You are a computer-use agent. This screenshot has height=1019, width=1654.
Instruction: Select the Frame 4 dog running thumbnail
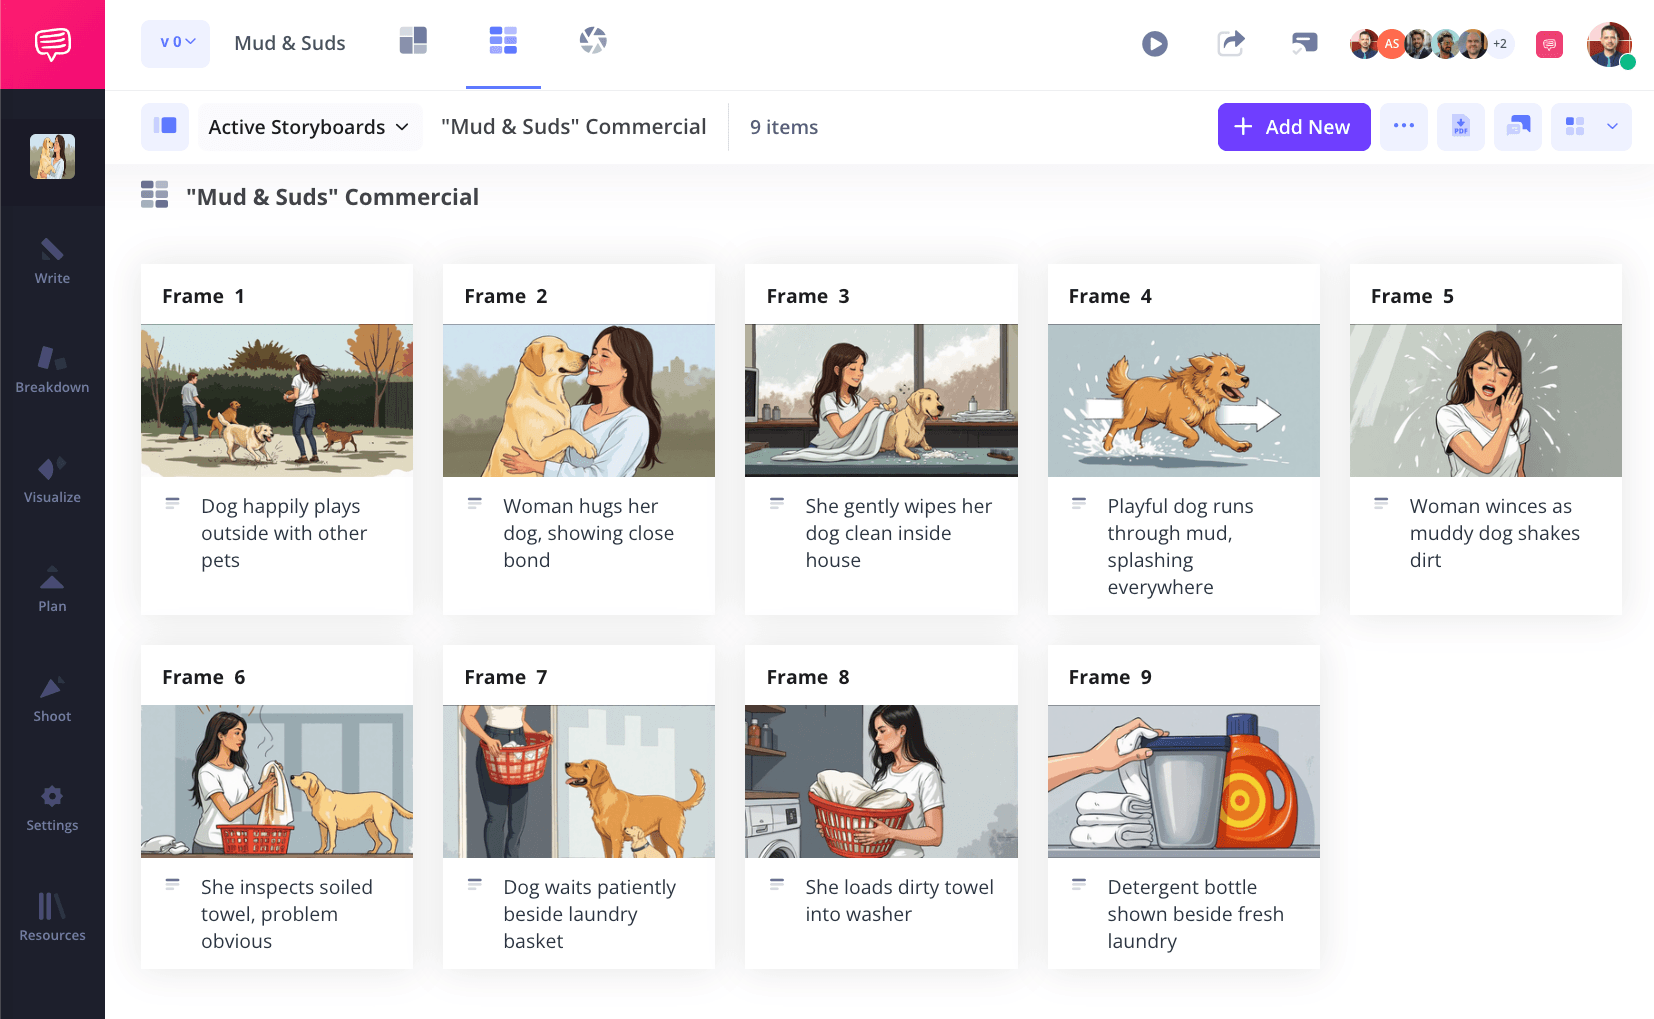(x=1183, y=400)
